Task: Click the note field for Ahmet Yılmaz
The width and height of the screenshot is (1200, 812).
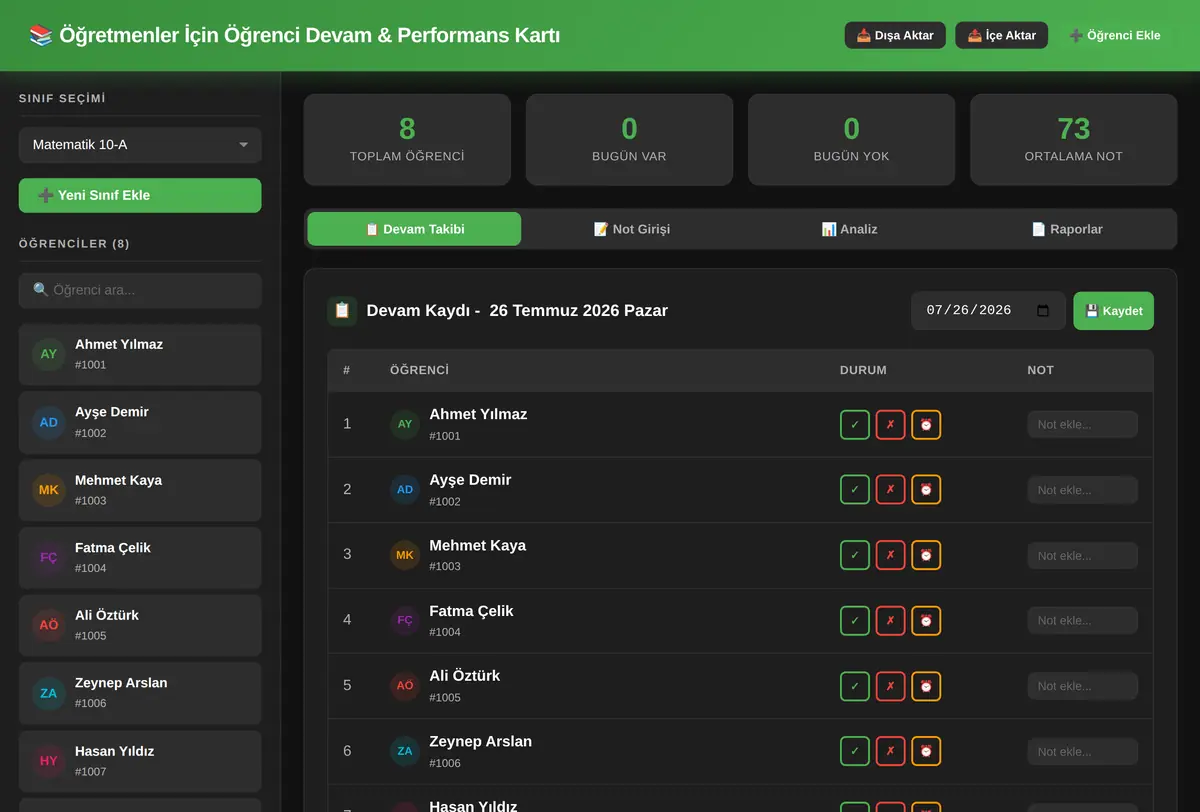Action: [x=1083, y=425]
